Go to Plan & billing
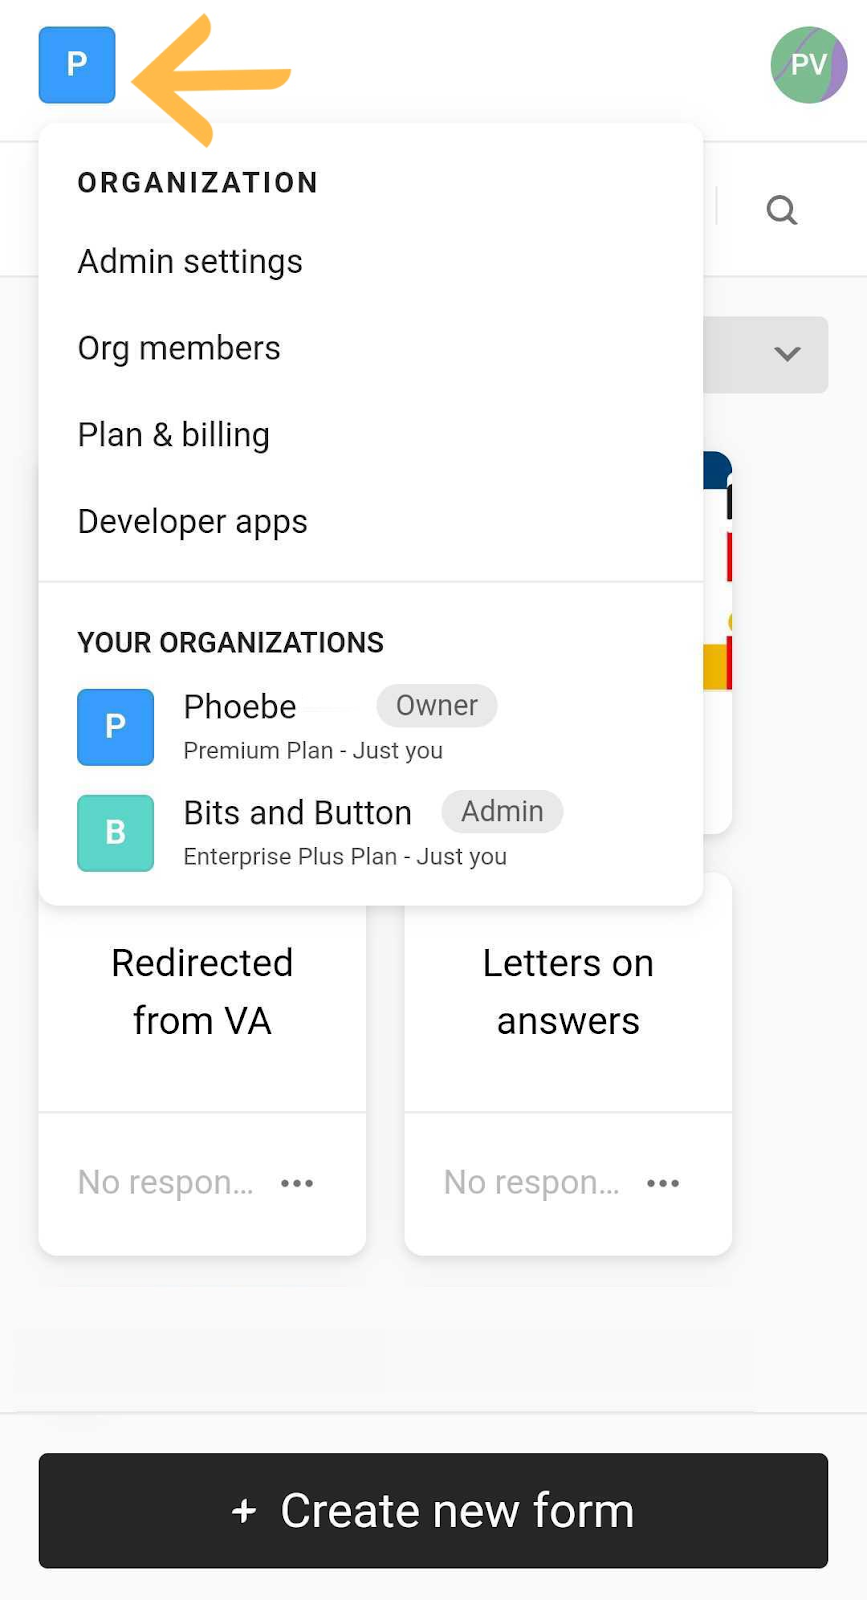867x1600 pixels. pyautogui.click(x=174, y=435)
